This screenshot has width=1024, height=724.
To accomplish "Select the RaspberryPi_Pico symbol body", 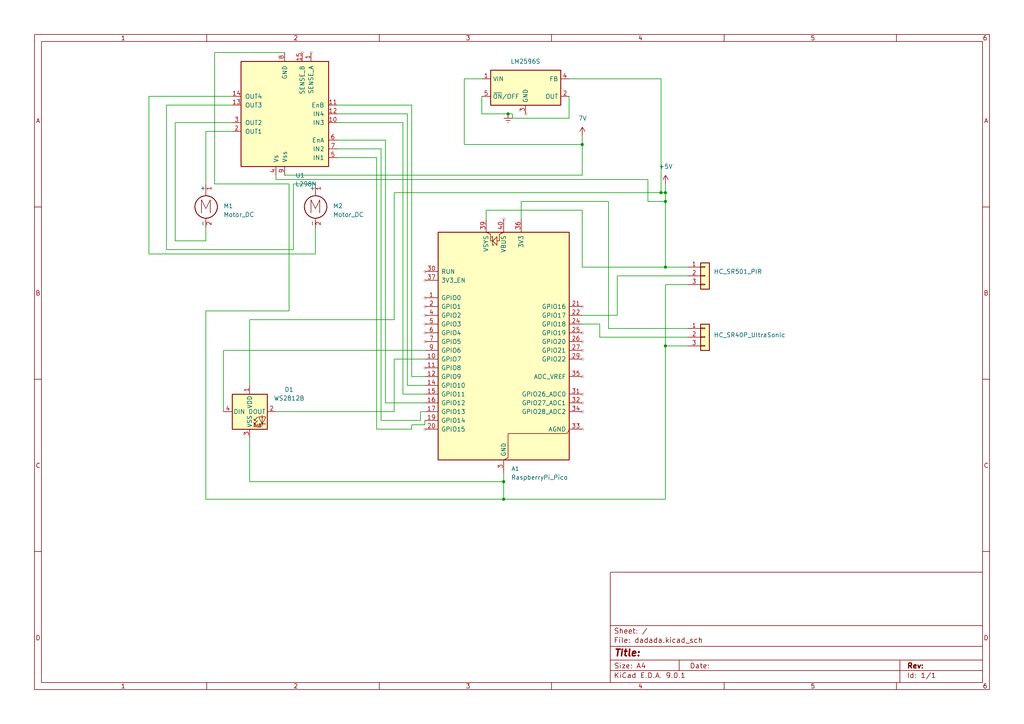I will [x=504, y=346].
